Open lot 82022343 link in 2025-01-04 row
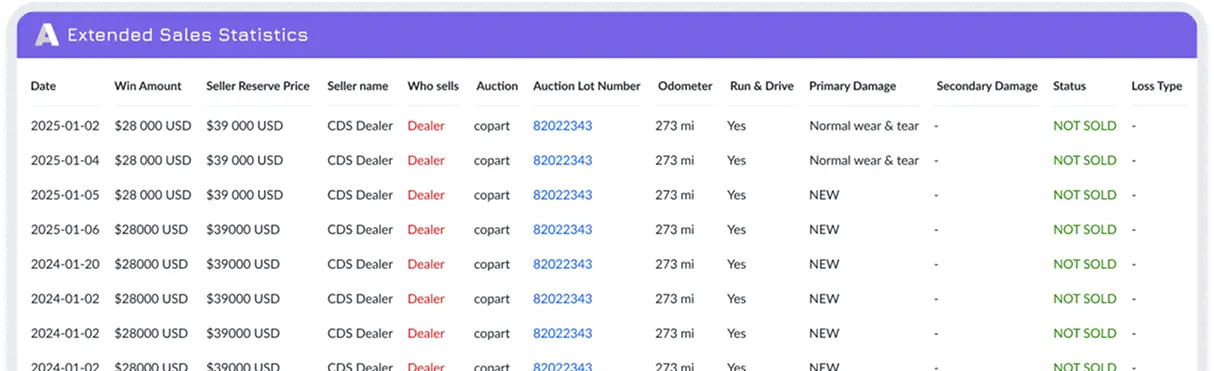The image size is (1214, 371). (562, 160)
